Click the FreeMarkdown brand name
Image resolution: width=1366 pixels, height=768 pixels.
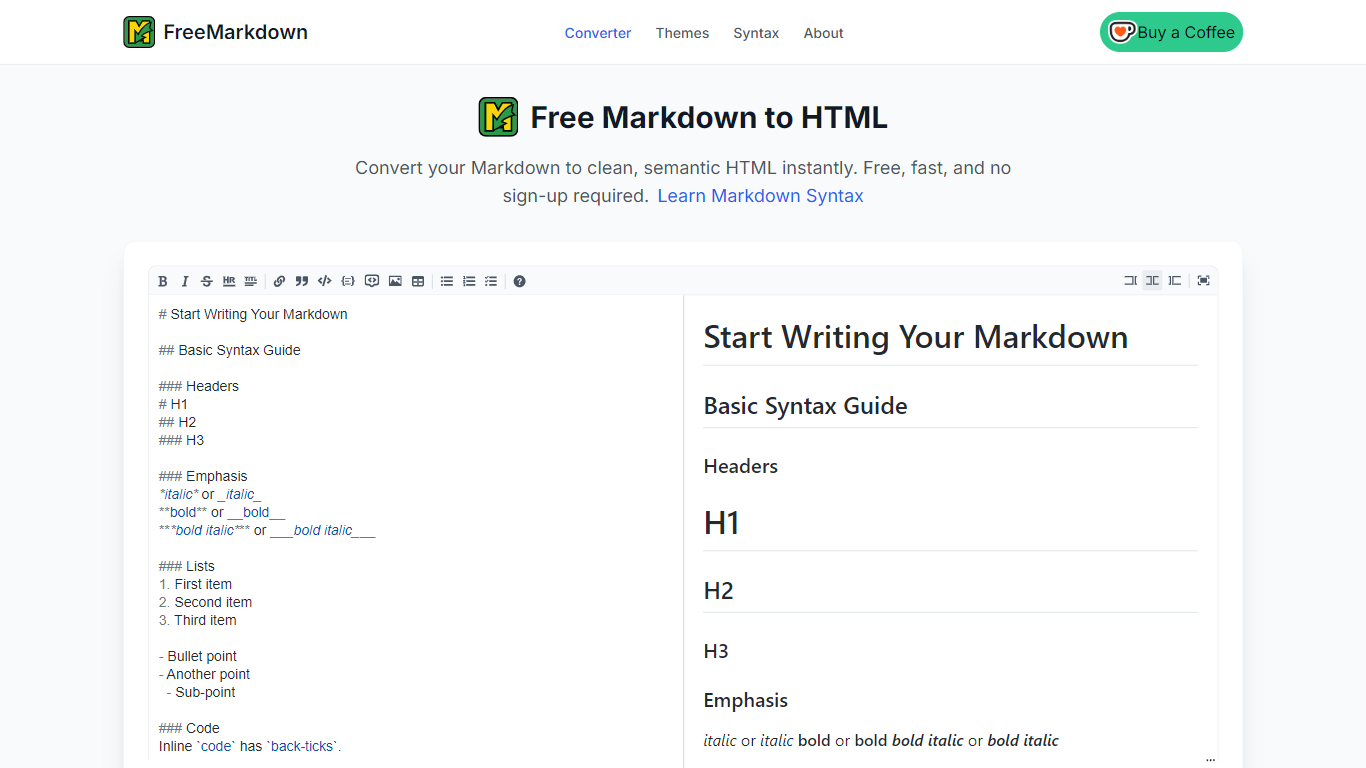tap(235, 32)
